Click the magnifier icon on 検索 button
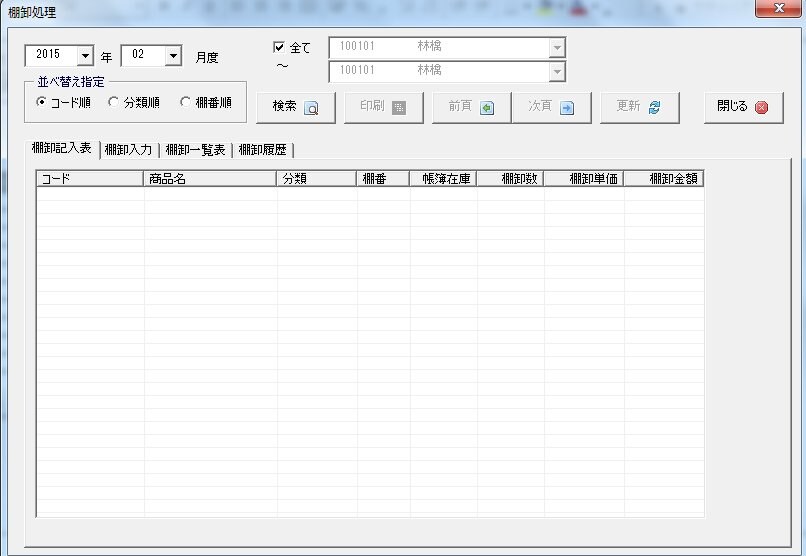806x556 pixels. click(311, 108)
